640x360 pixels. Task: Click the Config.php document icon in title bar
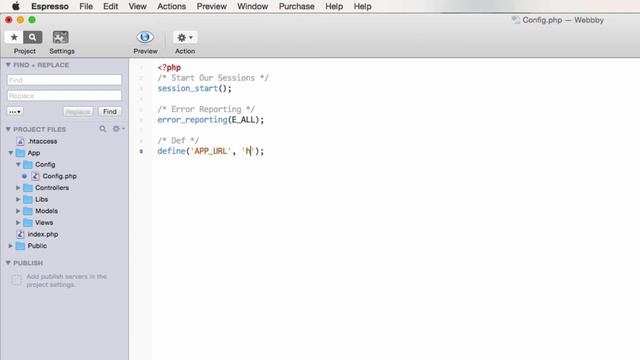(x=516, y=20)
